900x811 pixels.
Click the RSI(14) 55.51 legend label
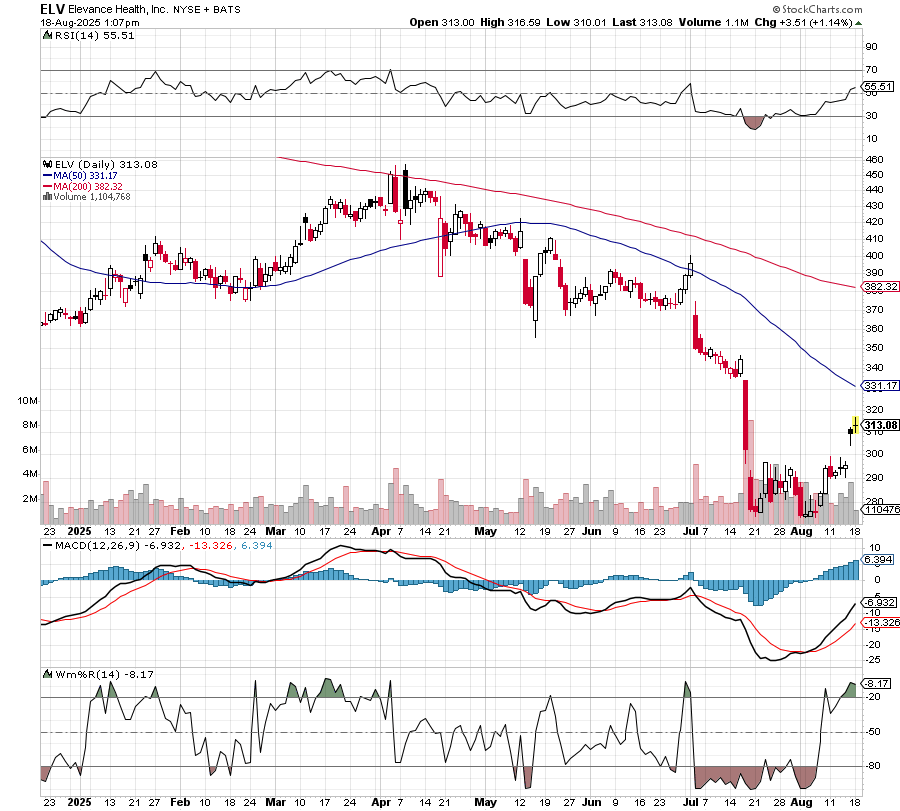coord(95,36)
